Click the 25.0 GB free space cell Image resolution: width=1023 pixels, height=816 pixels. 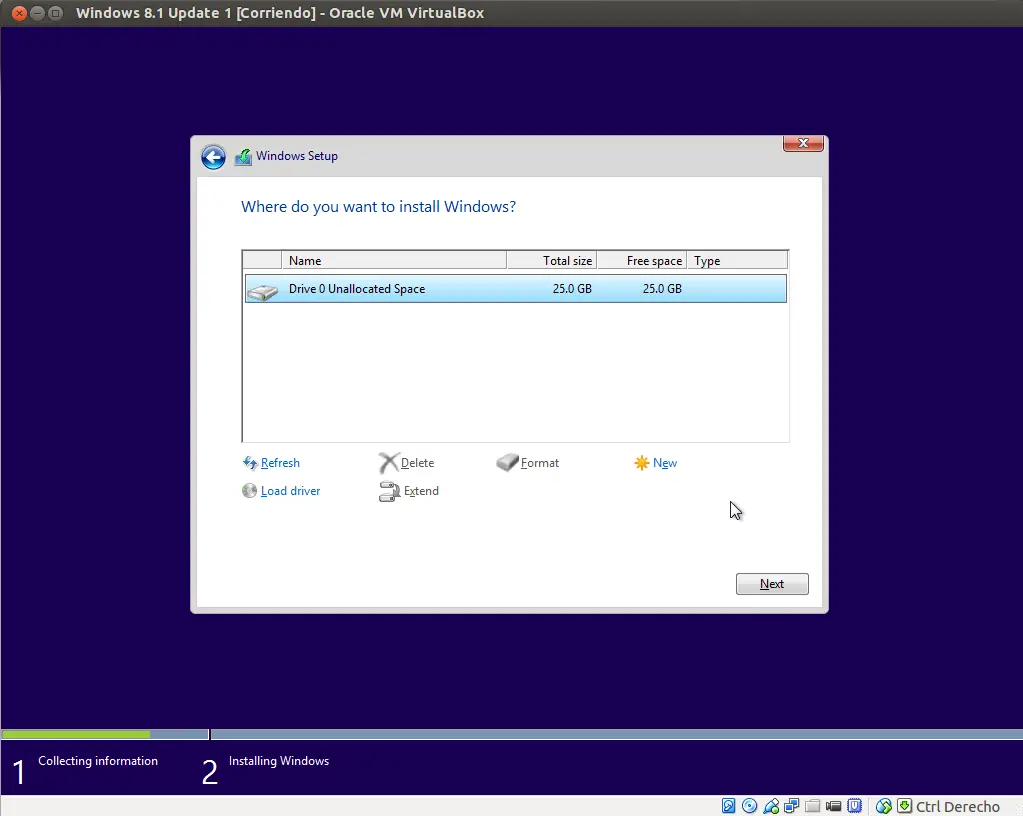(662, 289)
